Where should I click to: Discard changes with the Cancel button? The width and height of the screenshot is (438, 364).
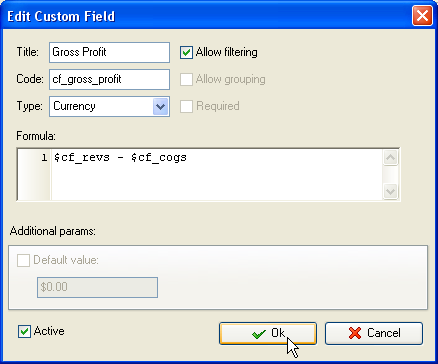click(374, 333)
